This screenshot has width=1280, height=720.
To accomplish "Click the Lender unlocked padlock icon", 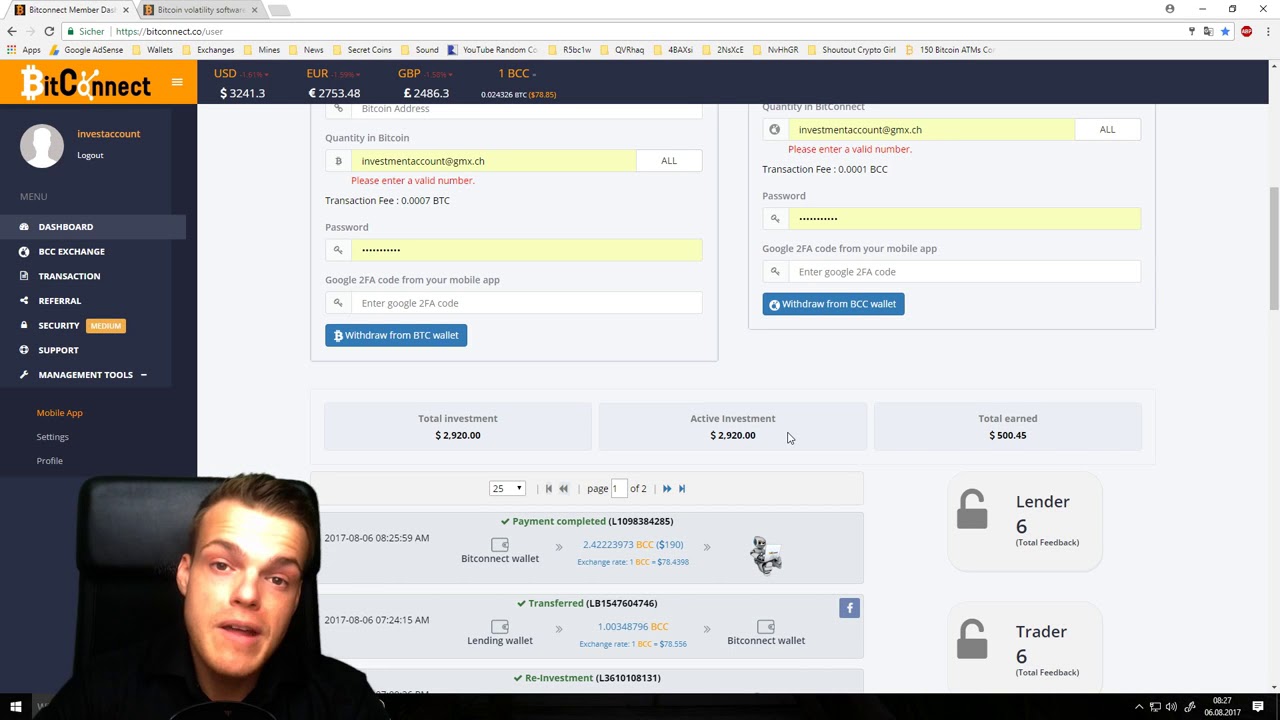I will tap(972, 510).
